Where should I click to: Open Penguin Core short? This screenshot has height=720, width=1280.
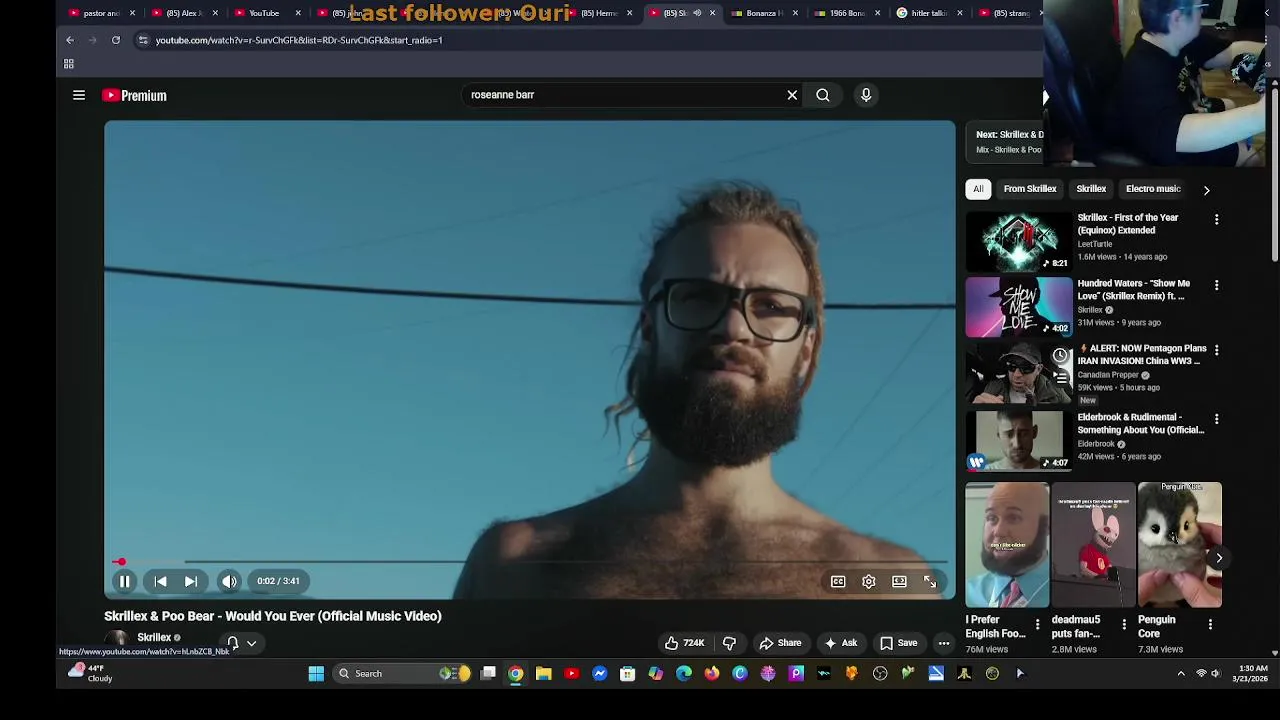[x=1180, y=545]
